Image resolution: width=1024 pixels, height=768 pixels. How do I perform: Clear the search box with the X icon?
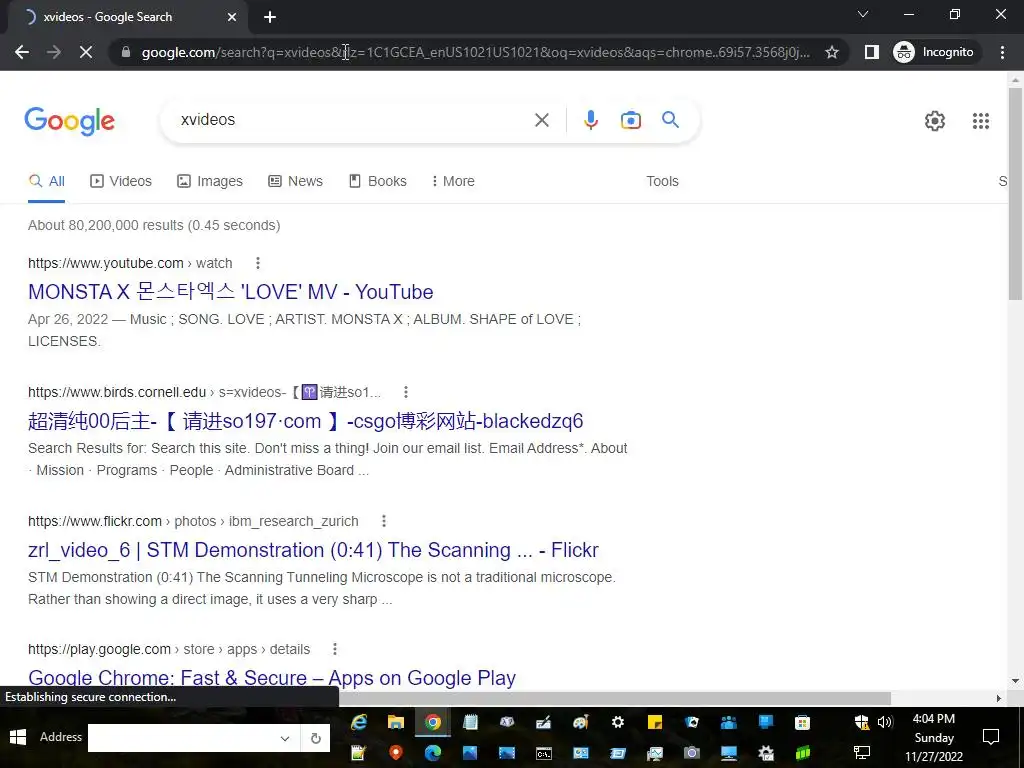pyautogui.click(x=541, y=120)
